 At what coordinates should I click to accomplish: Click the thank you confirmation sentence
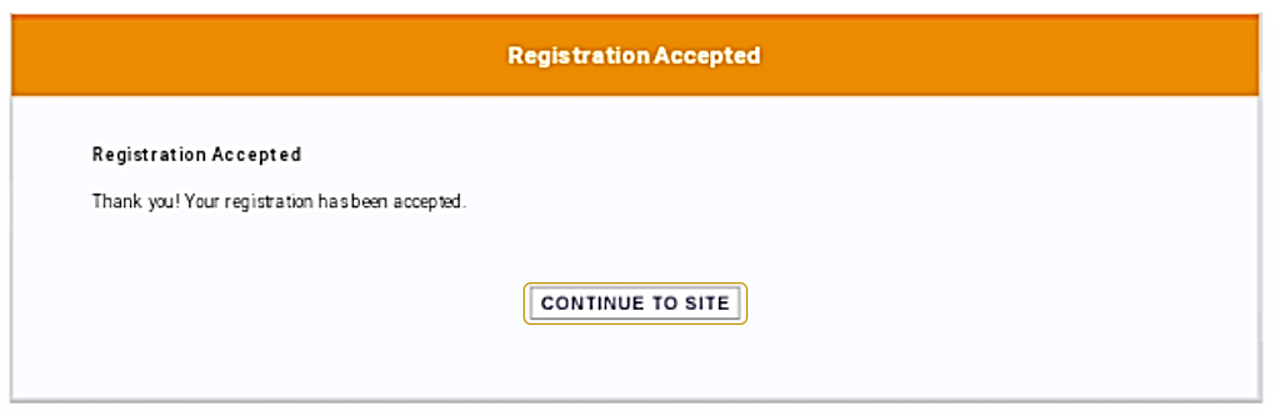pos(279,202)
